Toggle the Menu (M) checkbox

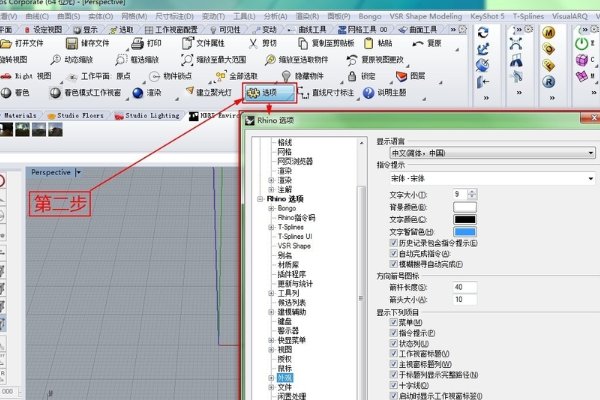click(x=393, y=322)
